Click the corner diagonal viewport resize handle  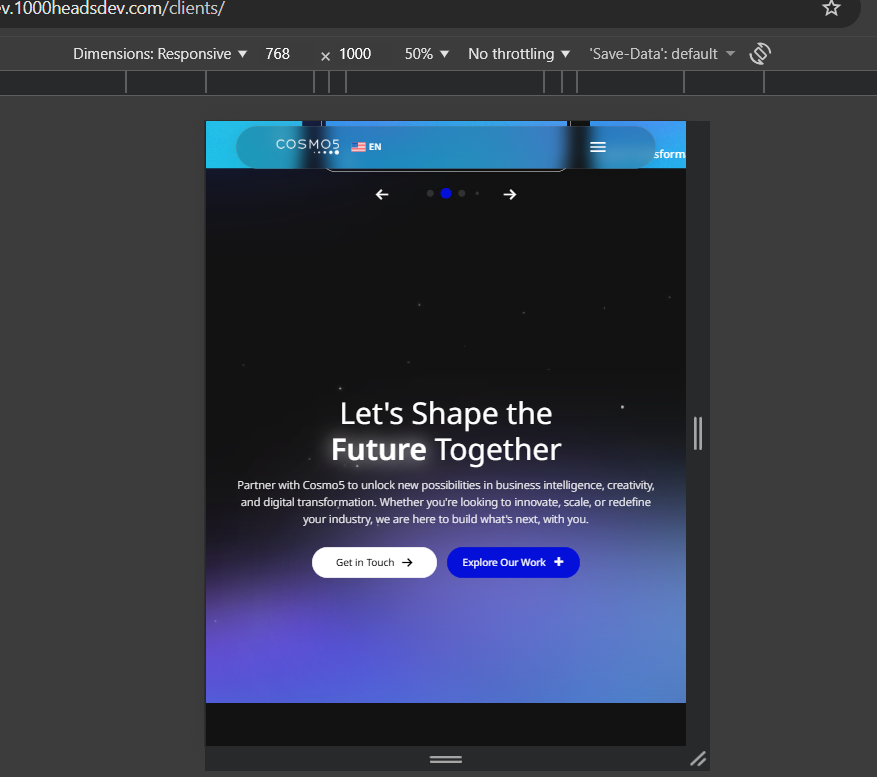click(697, 759)
